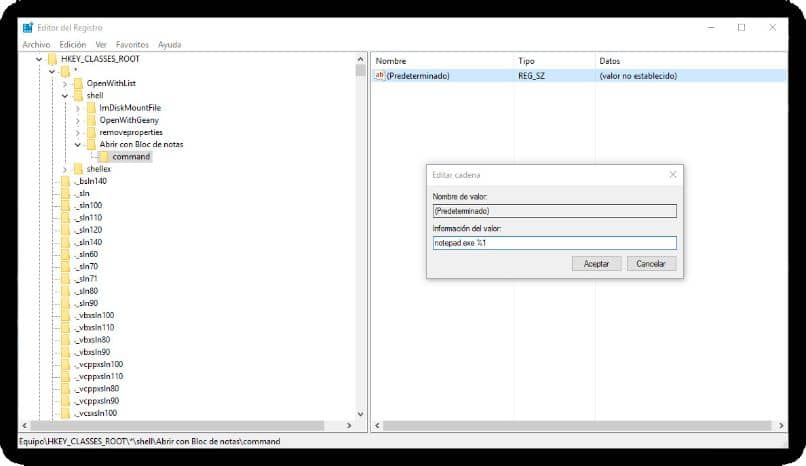Click the command folder icon

tap(104, 157)
